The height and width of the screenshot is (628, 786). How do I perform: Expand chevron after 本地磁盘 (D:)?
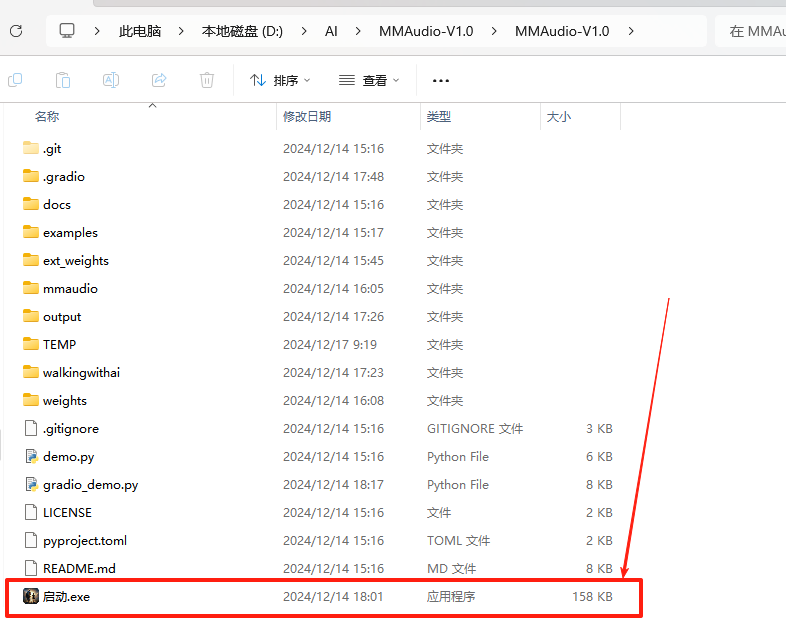tap(304, 31)
